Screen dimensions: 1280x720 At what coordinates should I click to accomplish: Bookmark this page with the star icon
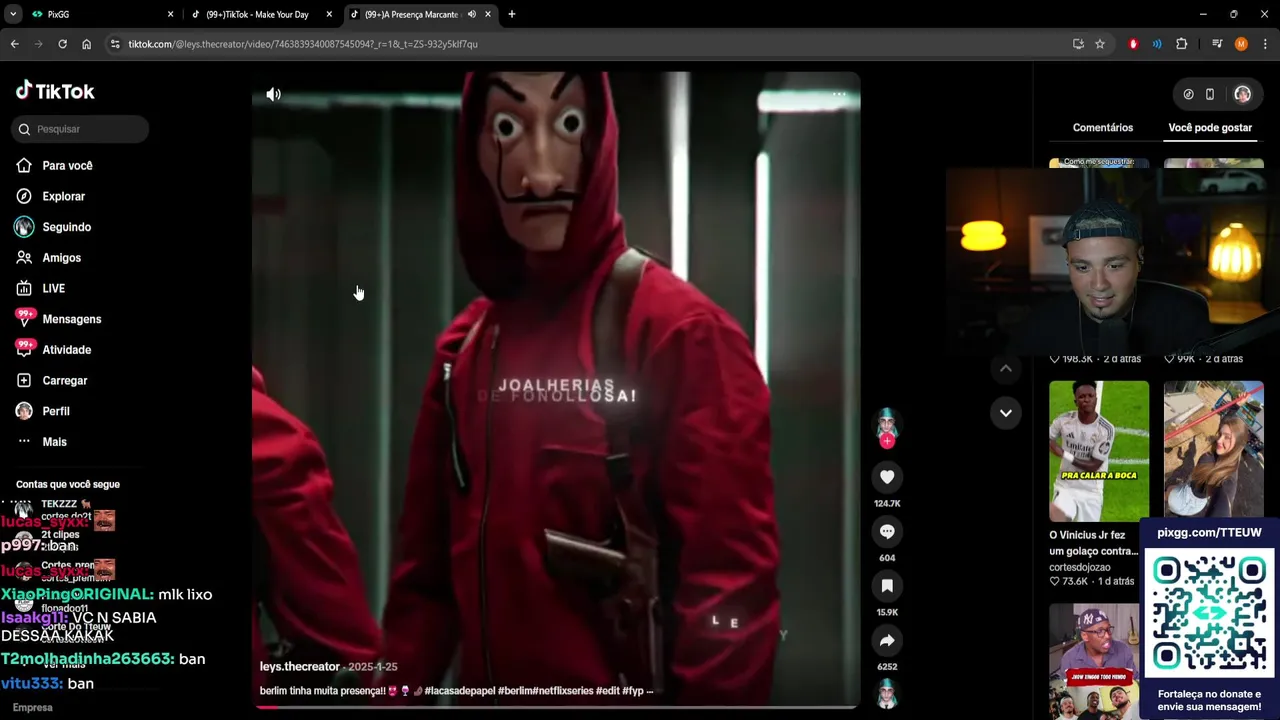[1100, 44]
